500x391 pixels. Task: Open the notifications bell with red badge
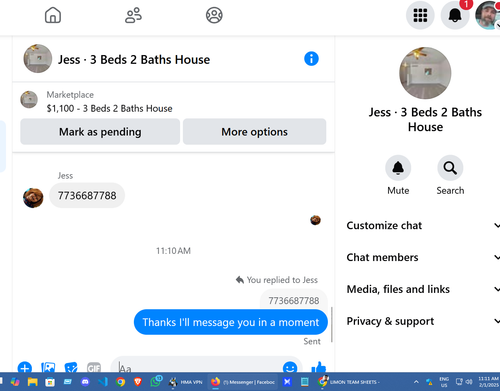click(455, 15)
